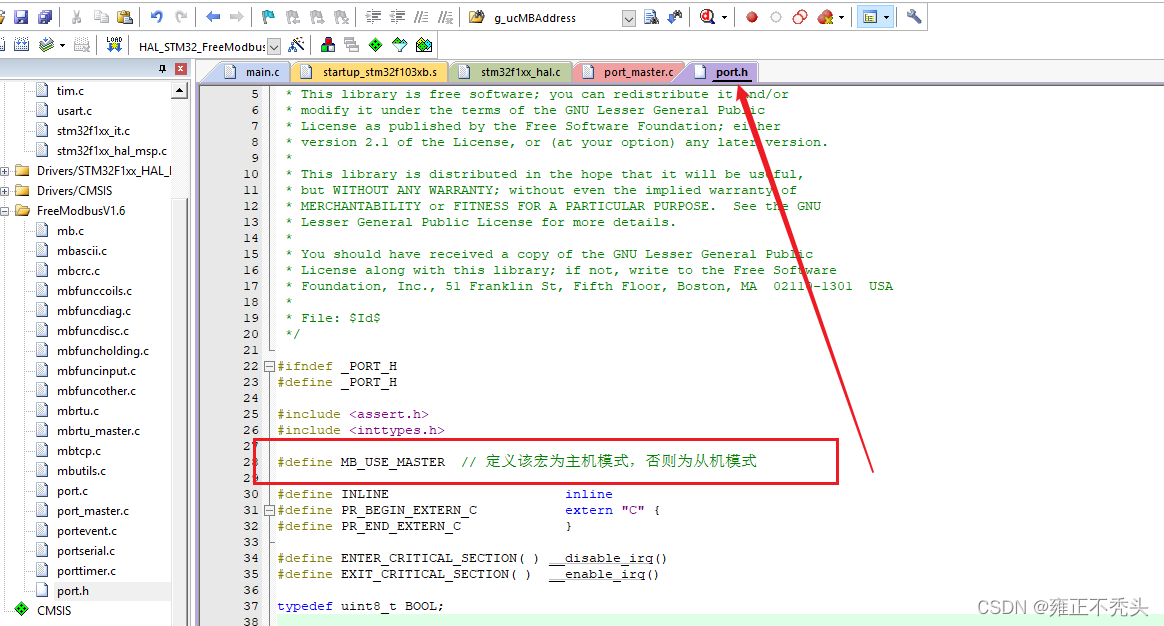
Task: Open mbrtu_master.c in project tree
Action: pyautogui.click(x=98, y=431)
